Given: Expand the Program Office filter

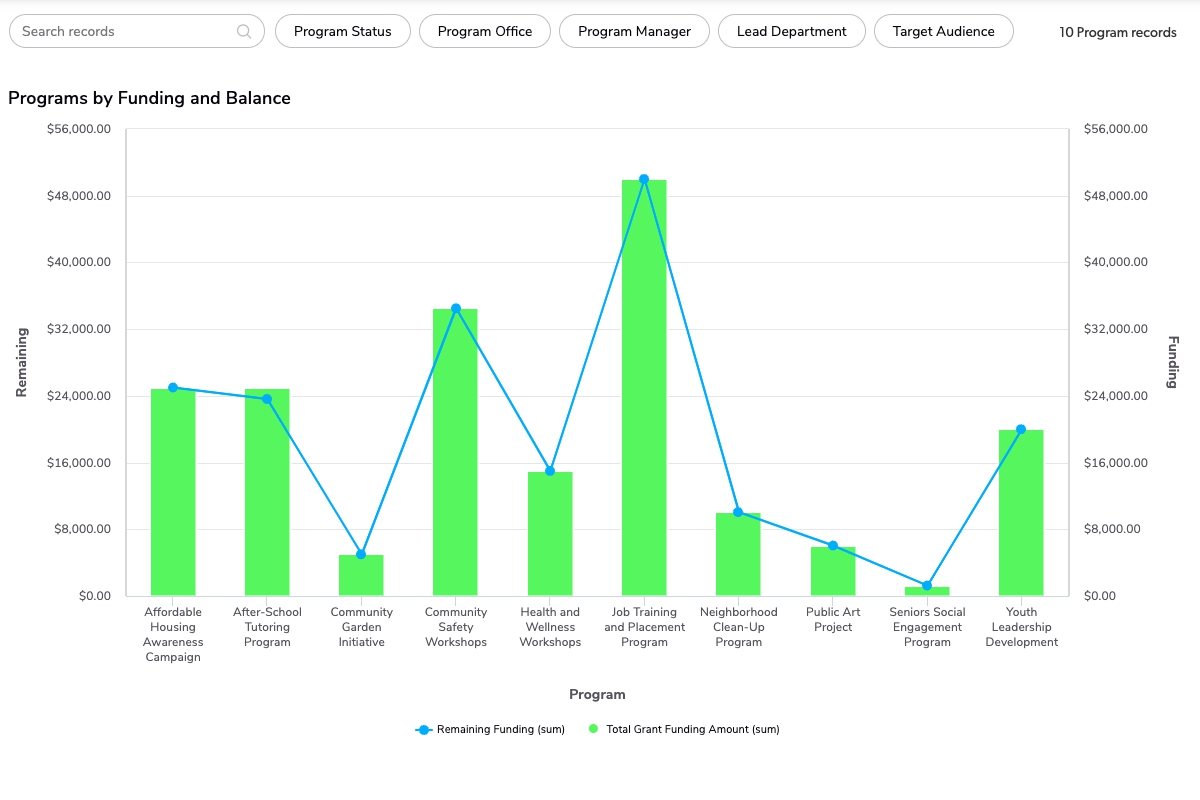Looking at the screenshot, I should point(485,31).
